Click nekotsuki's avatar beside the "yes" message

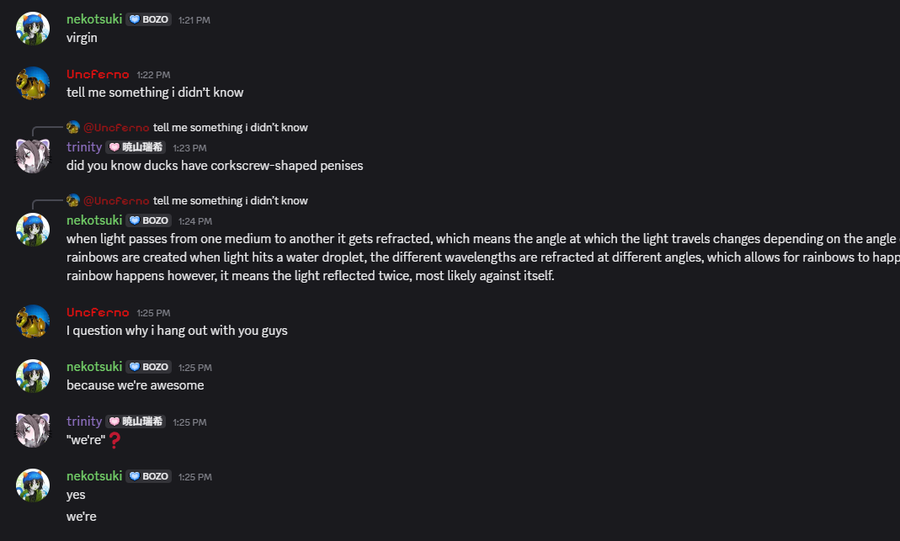33,485
